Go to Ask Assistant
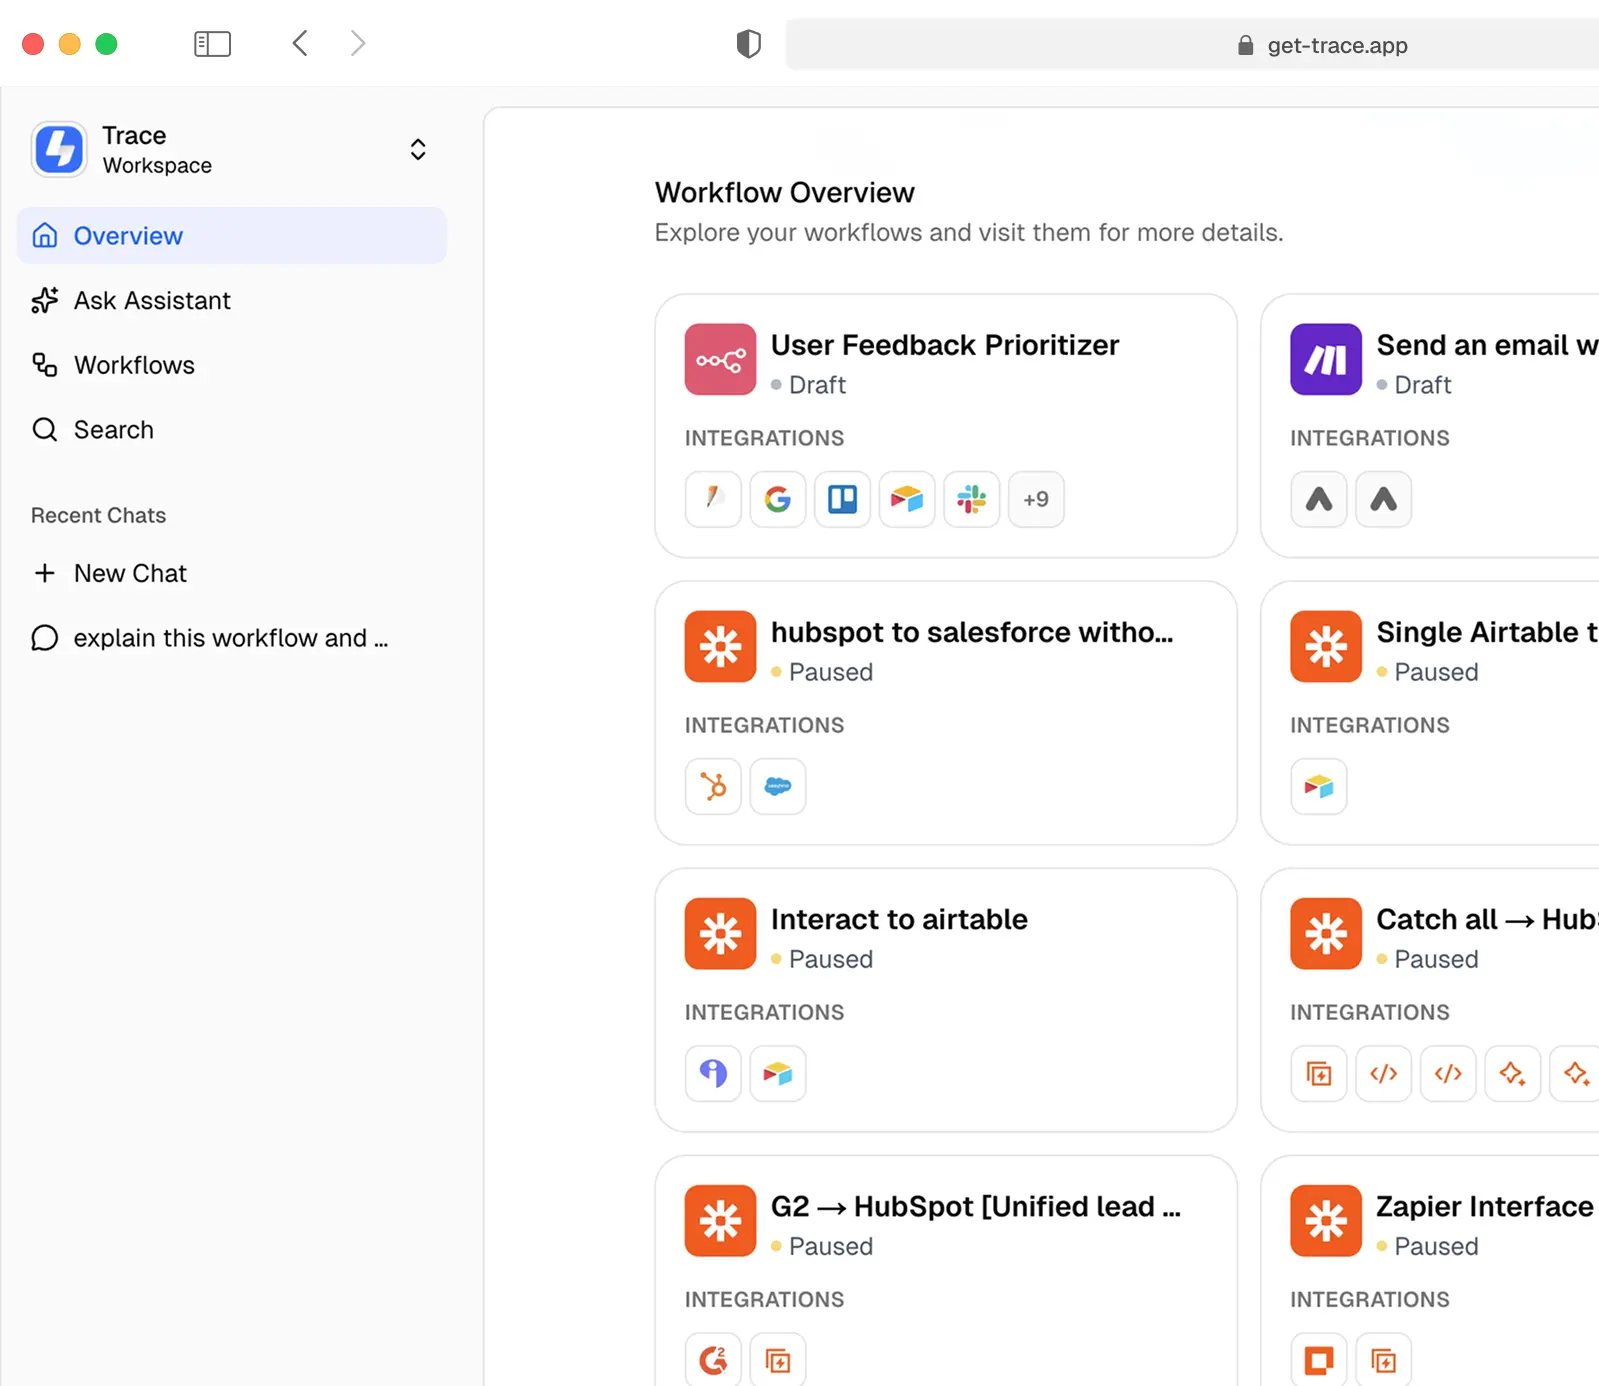This screenshot has width=1599, height=1386. click(152, 301)
